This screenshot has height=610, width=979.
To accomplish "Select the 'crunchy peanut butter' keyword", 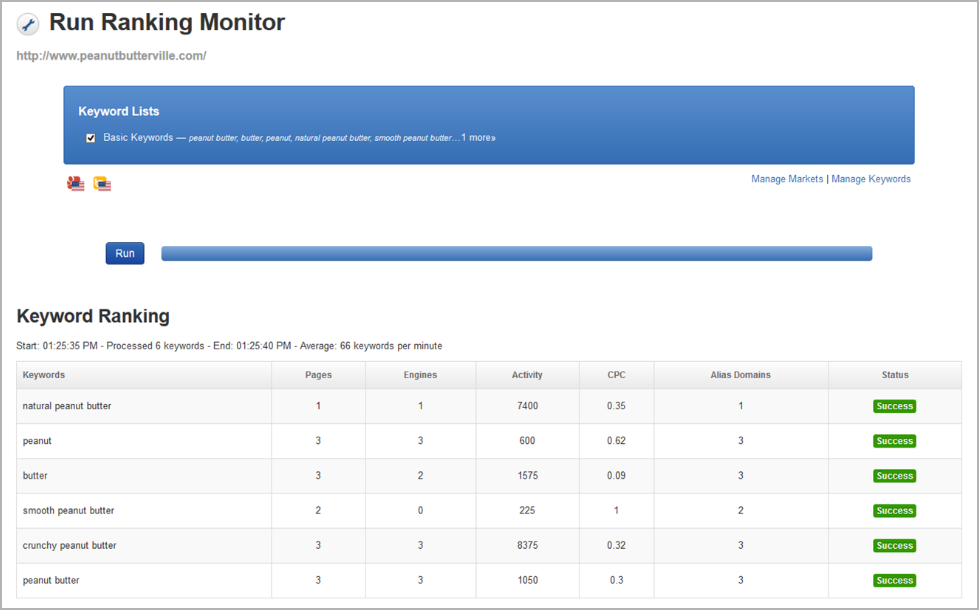I will pos(69,546).
